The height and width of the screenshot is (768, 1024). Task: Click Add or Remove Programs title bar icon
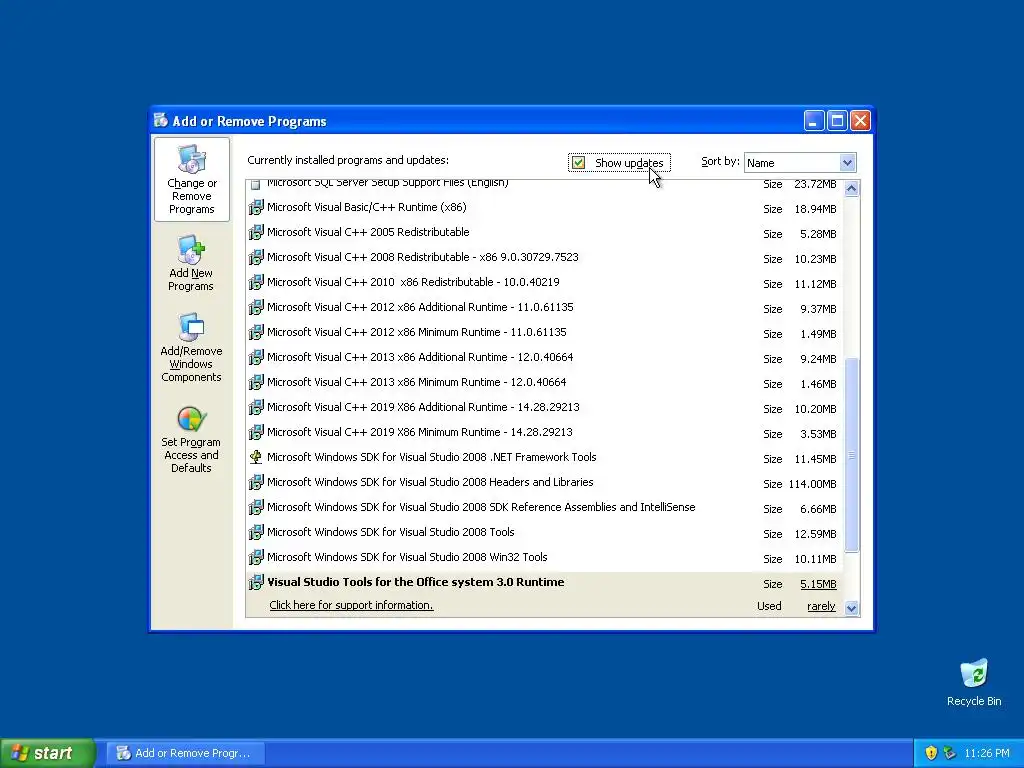161,121
